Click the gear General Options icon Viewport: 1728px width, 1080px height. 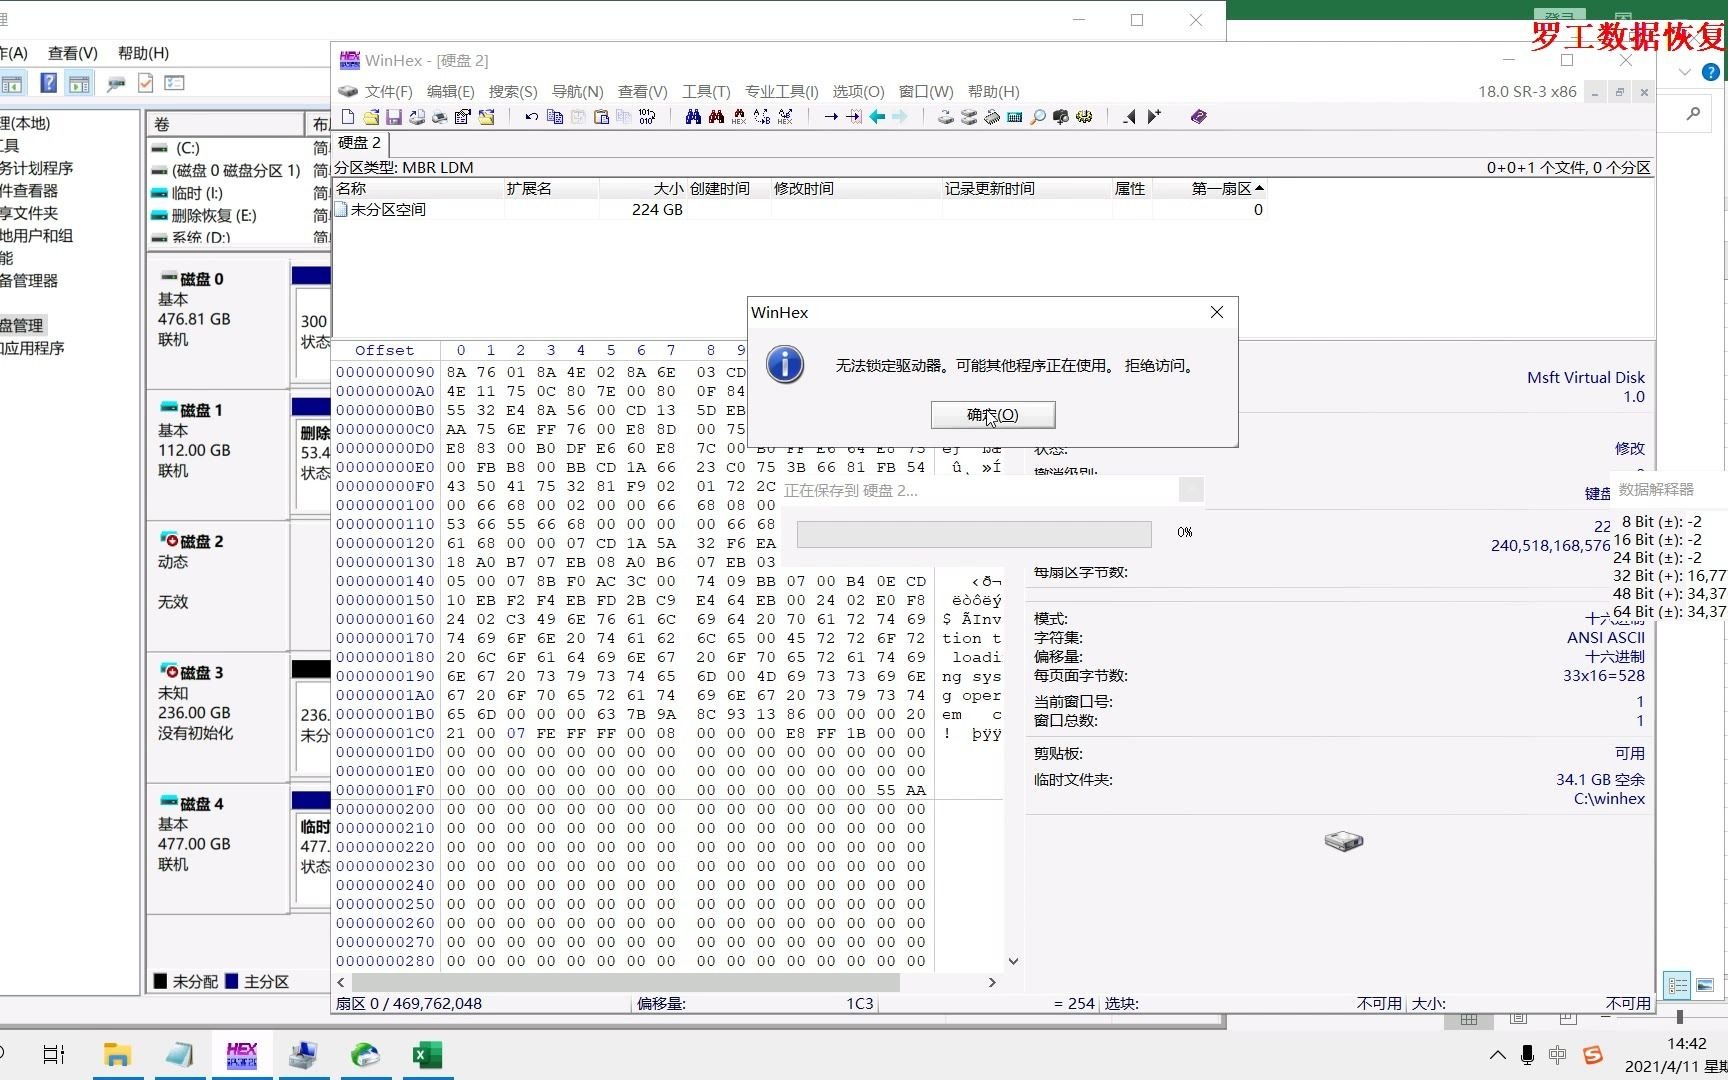pyautogui.click(x=1084, y=117)
